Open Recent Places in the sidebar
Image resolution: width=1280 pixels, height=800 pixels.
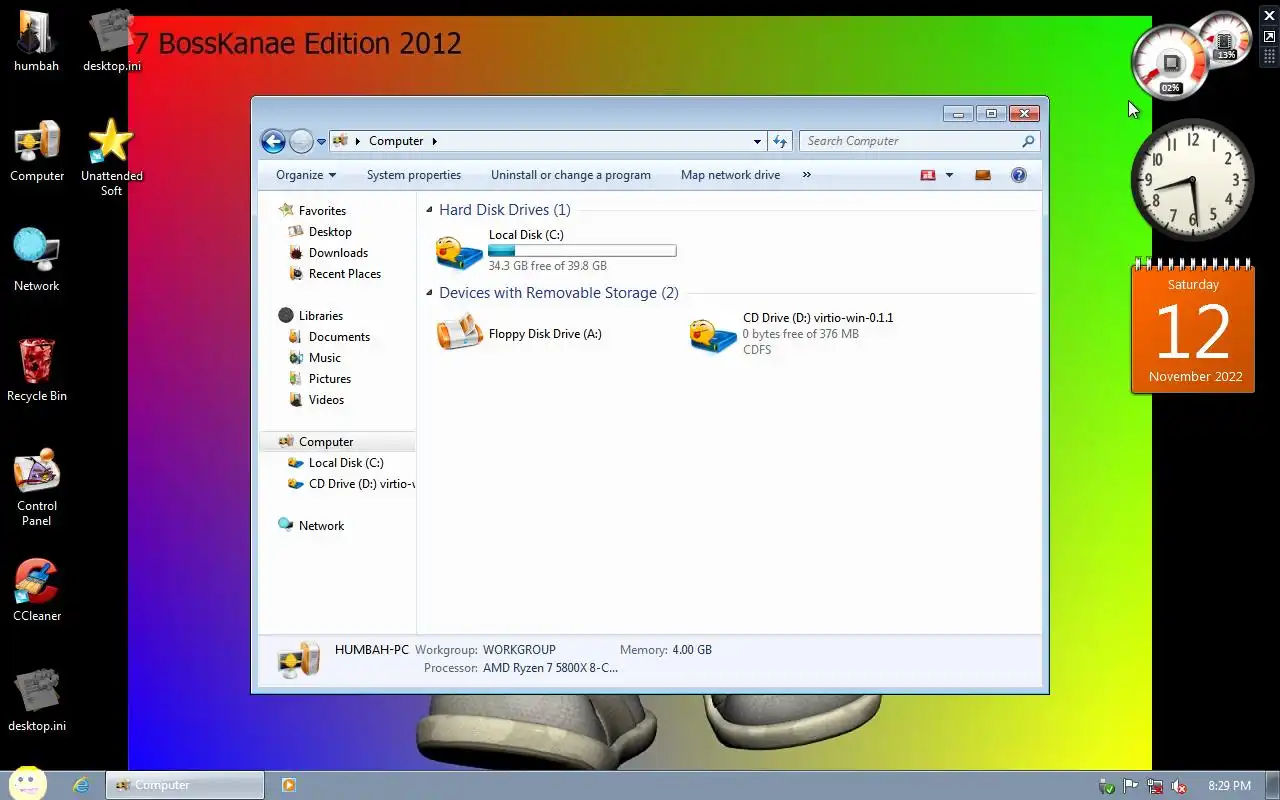344,274
